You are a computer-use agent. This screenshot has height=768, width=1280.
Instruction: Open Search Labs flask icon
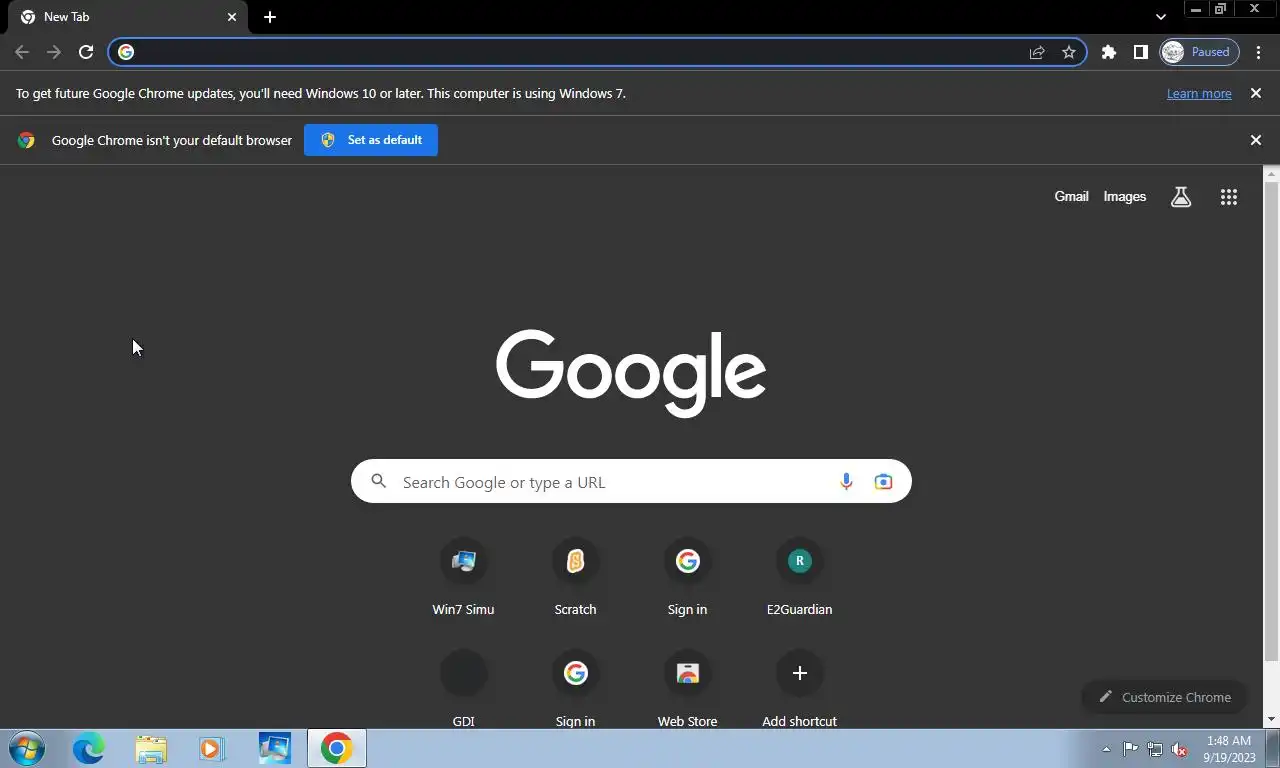[1181, 197]
